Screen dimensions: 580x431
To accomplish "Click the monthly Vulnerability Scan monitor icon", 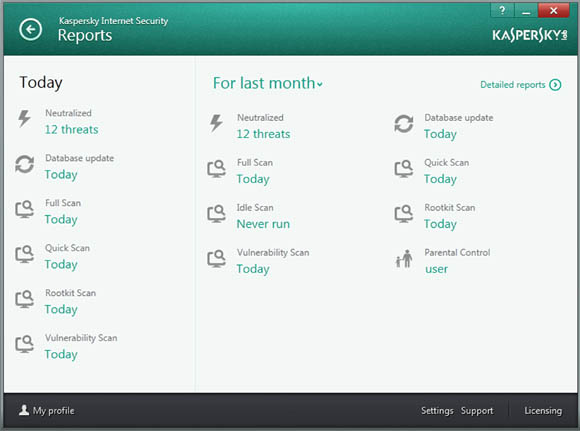I will 216,259.
